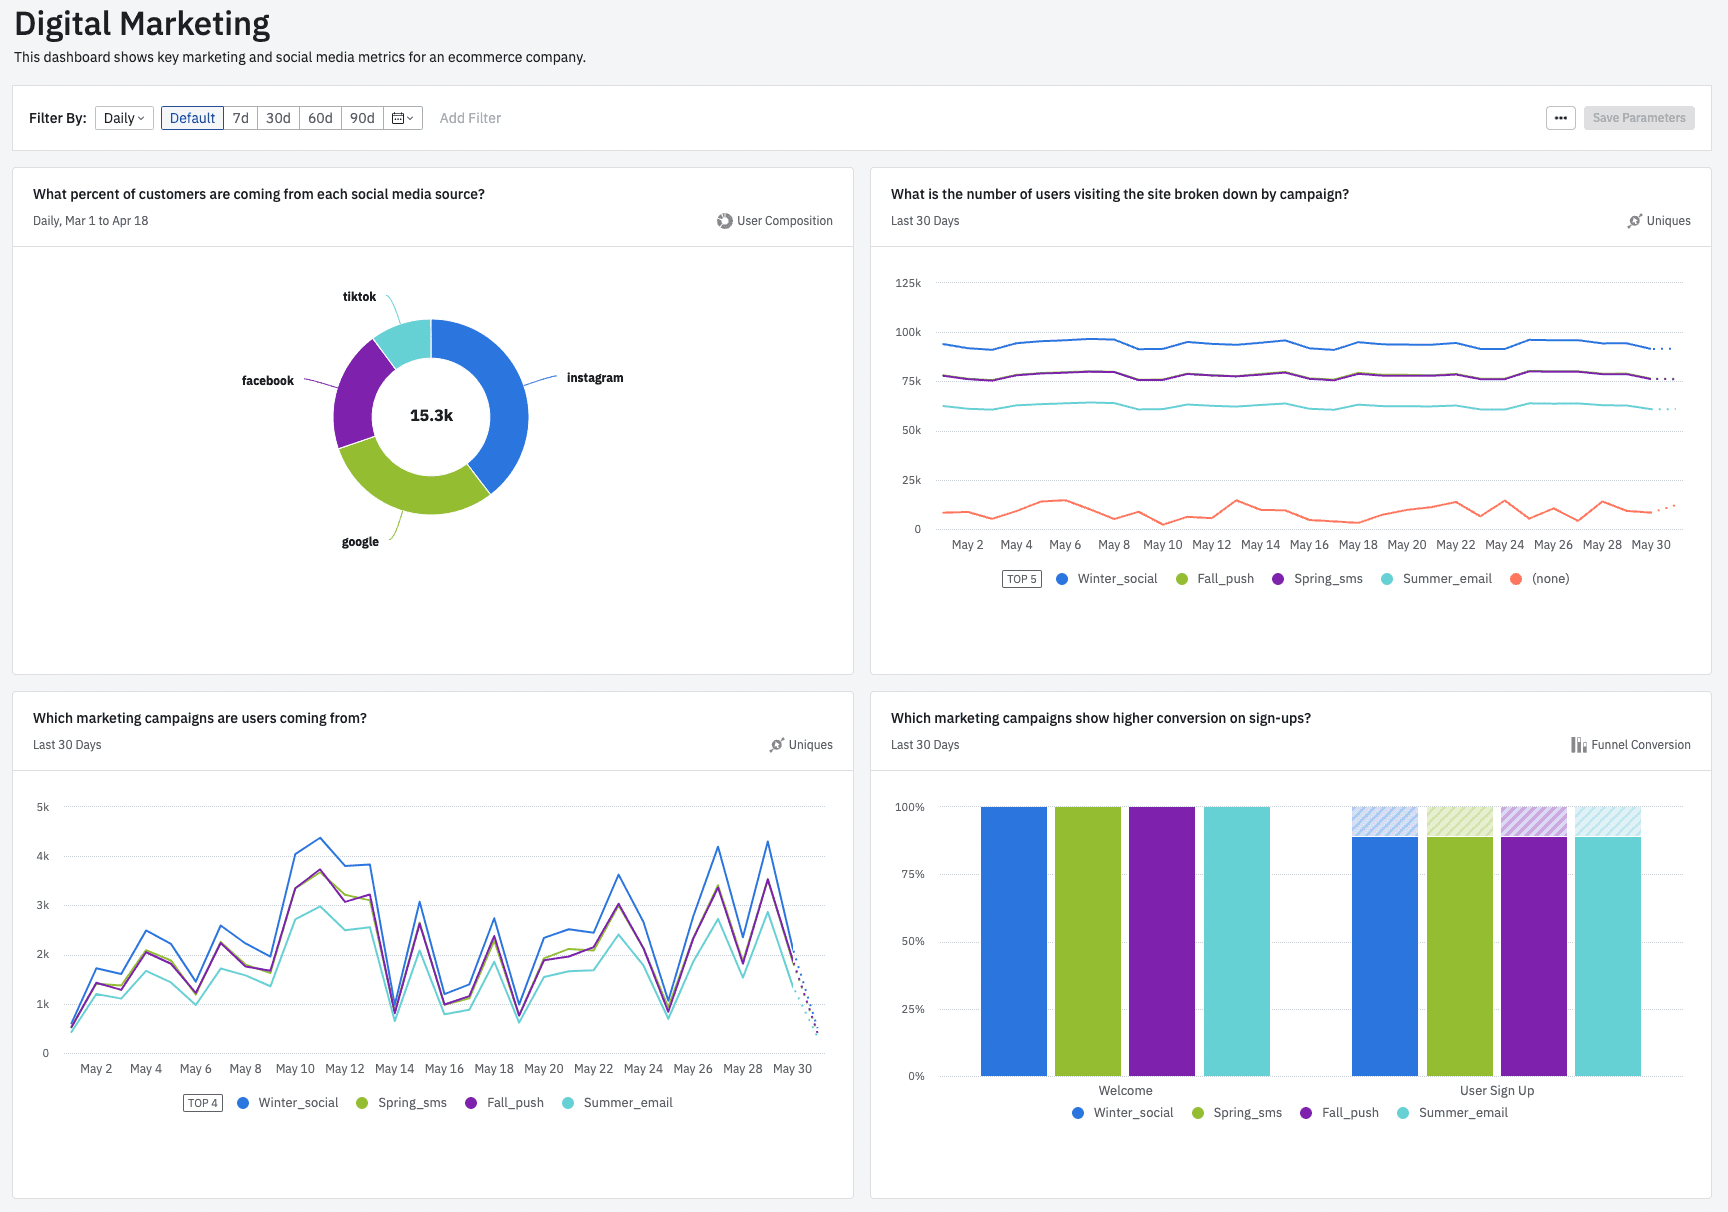Click the User Composition chart type icon
Screen dimensions: 1728x1212
coord(724,221)
